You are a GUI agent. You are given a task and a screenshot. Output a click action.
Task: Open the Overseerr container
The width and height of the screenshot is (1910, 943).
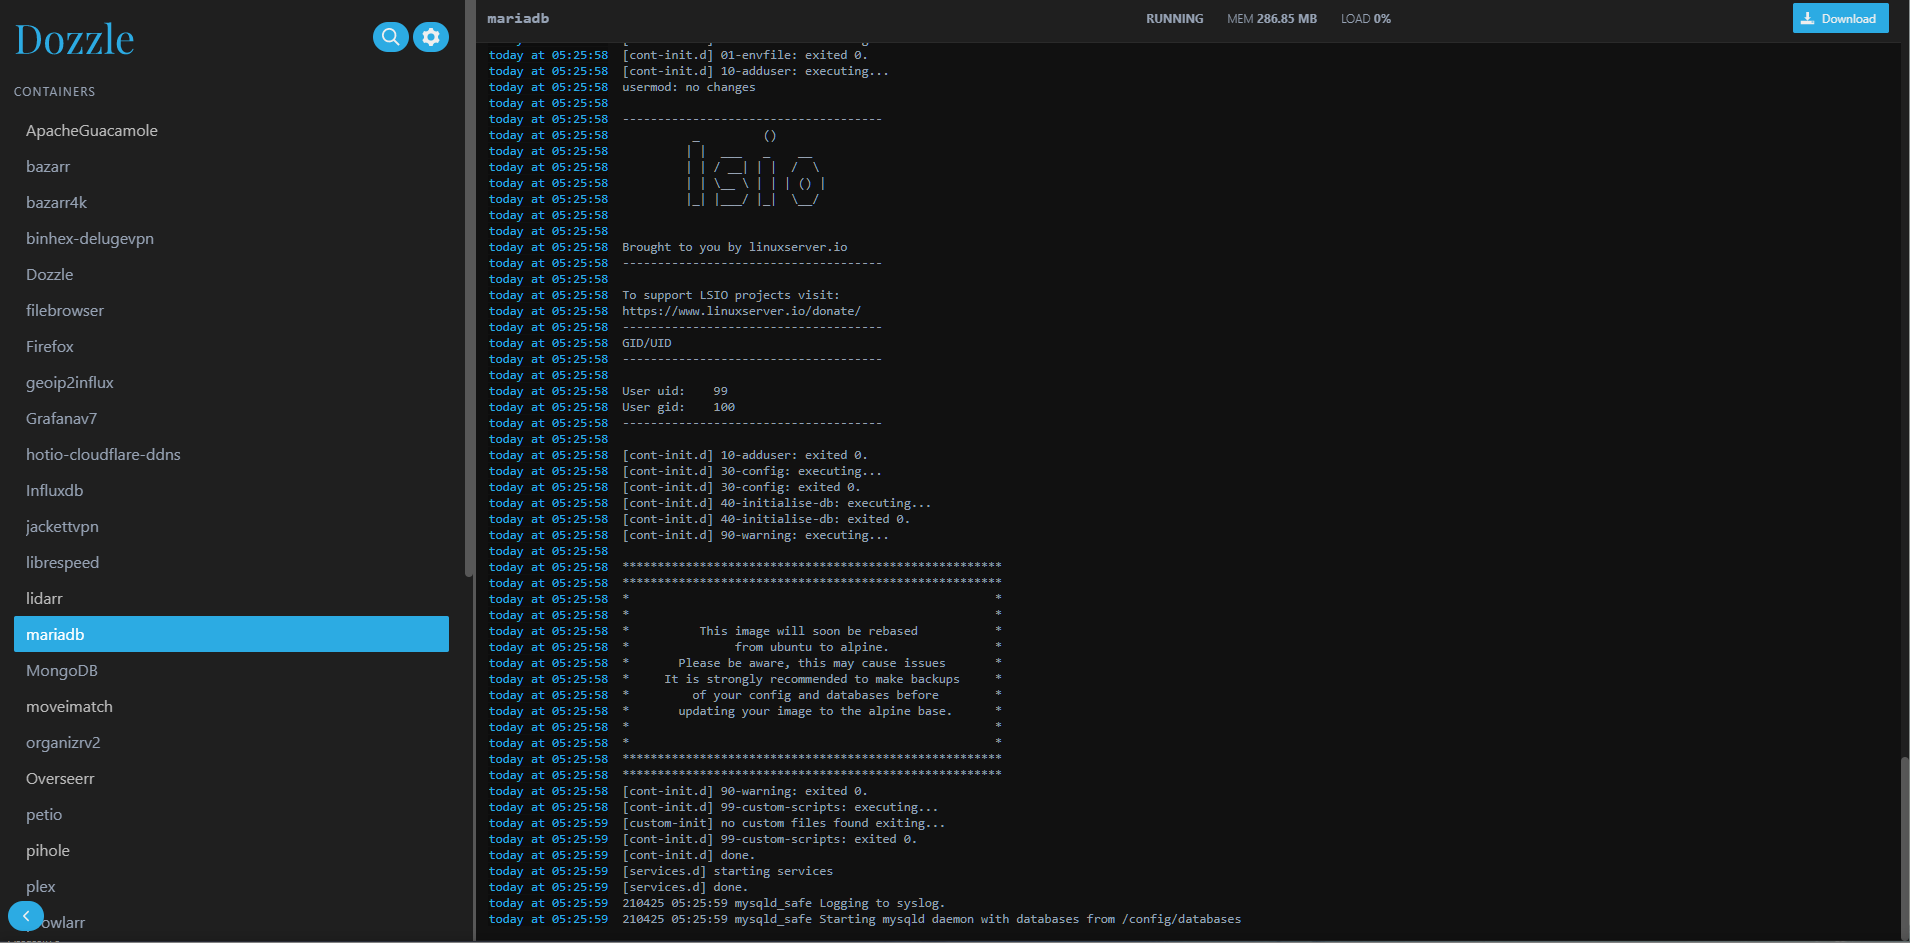tap(60, 779)
